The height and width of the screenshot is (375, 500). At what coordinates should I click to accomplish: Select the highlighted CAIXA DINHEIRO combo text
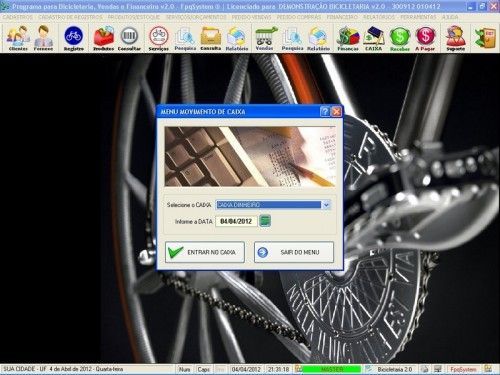pyautogui.click(x=269, y=205)
